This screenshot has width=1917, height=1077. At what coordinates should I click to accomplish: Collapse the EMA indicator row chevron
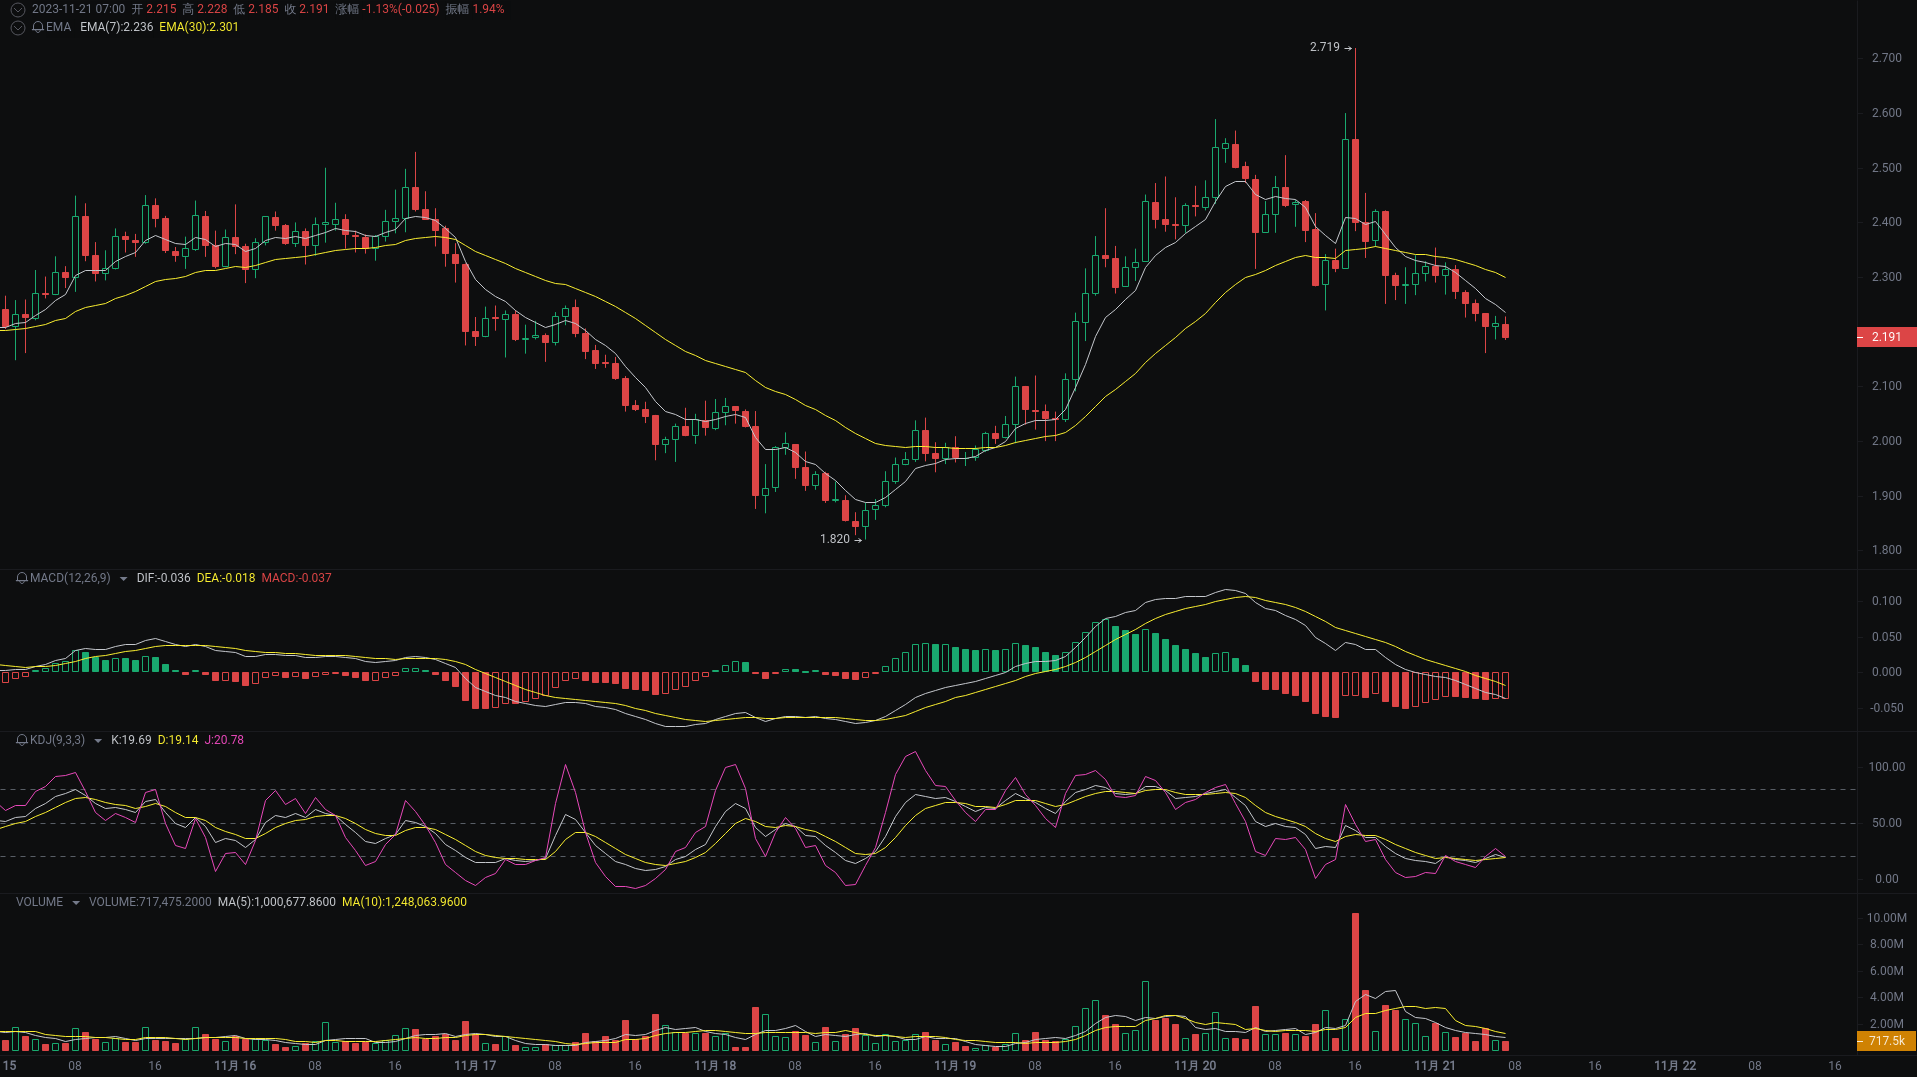pyautogui.click(x=17, y=27)
